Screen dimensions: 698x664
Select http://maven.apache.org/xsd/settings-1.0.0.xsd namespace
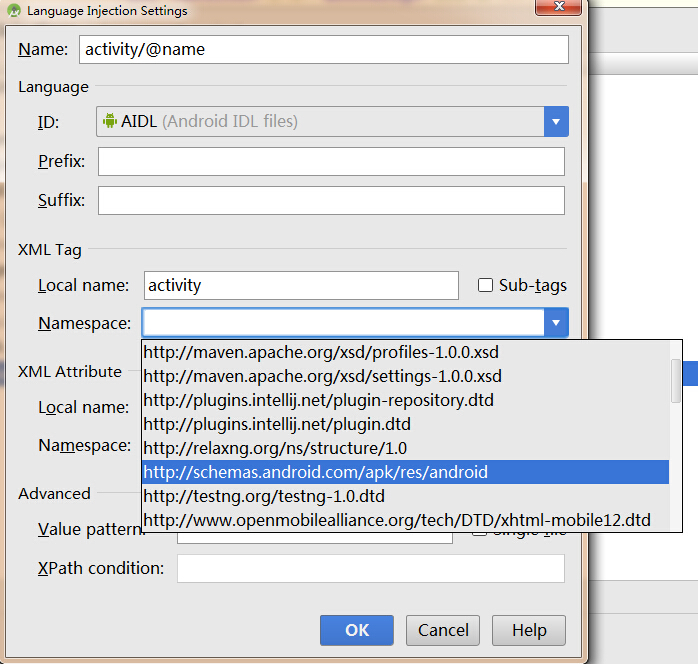click(x=406, y=377)
